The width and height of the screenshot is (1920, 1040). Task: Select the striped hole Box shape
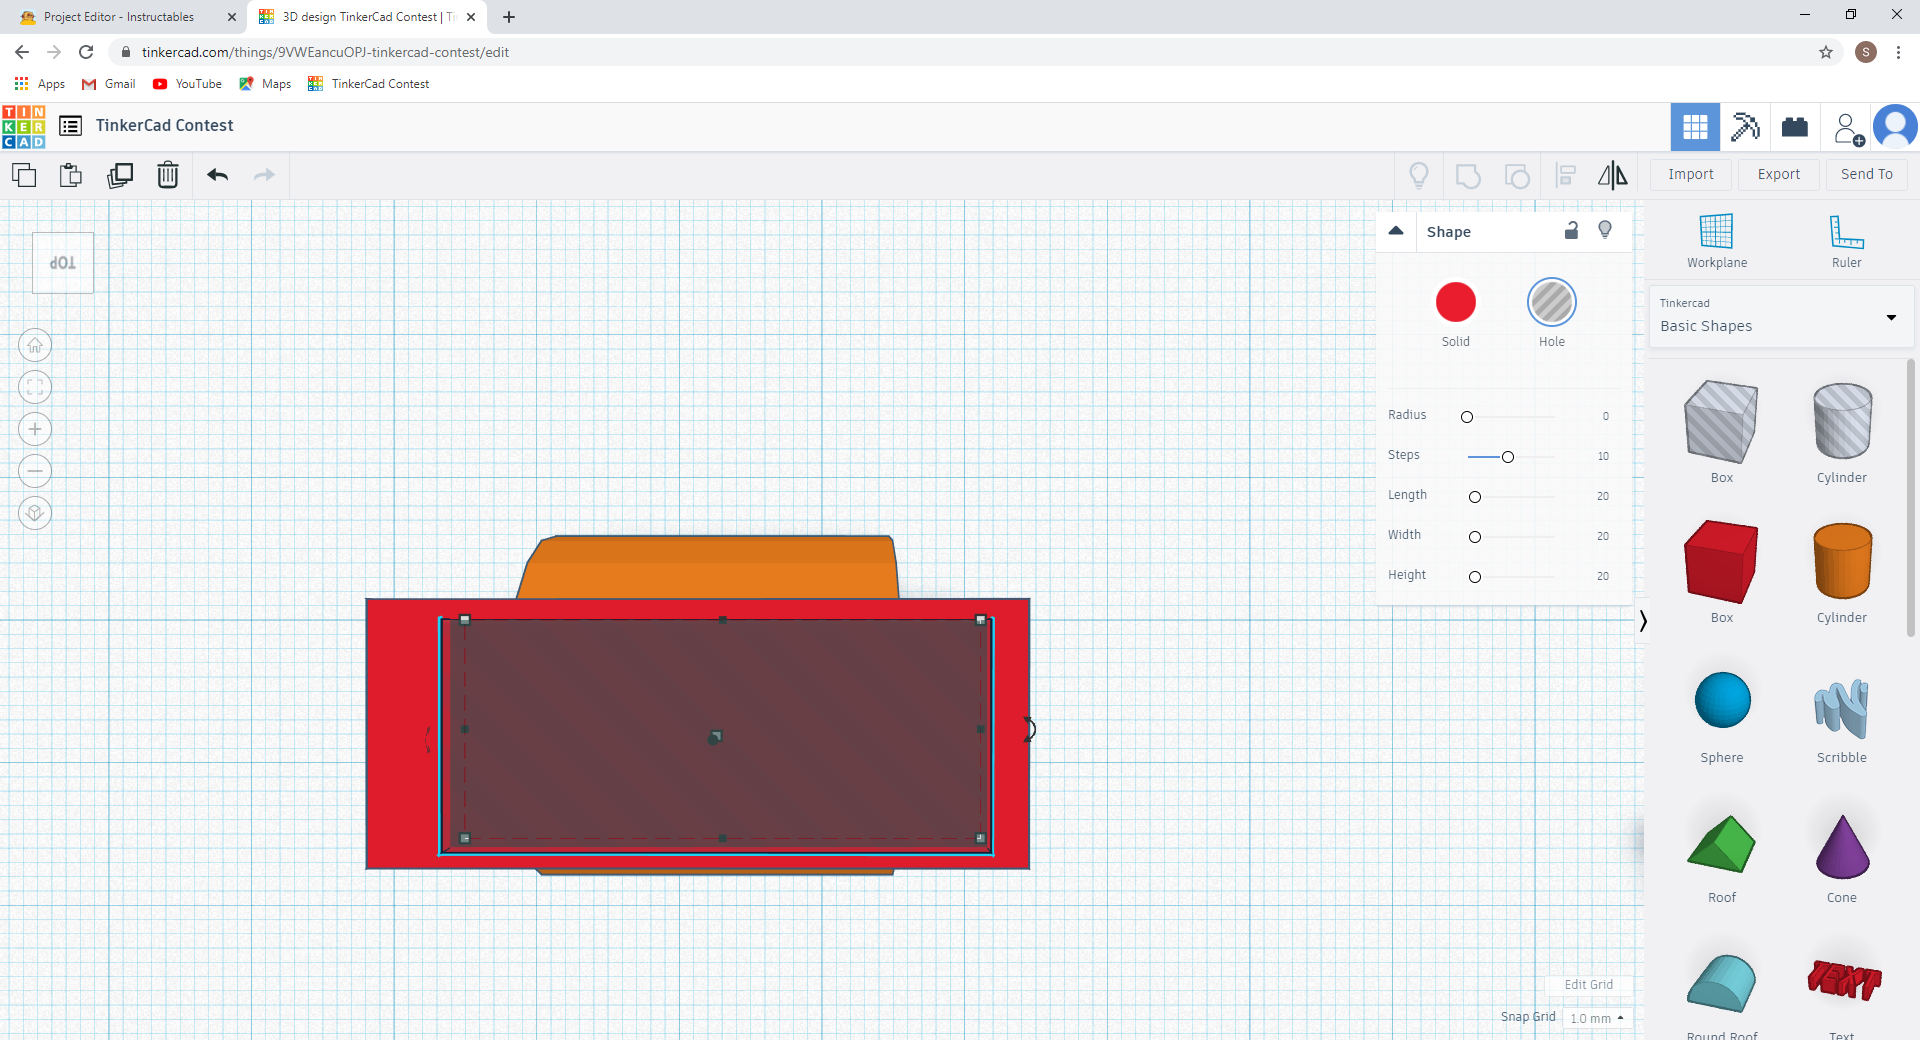1721,423
